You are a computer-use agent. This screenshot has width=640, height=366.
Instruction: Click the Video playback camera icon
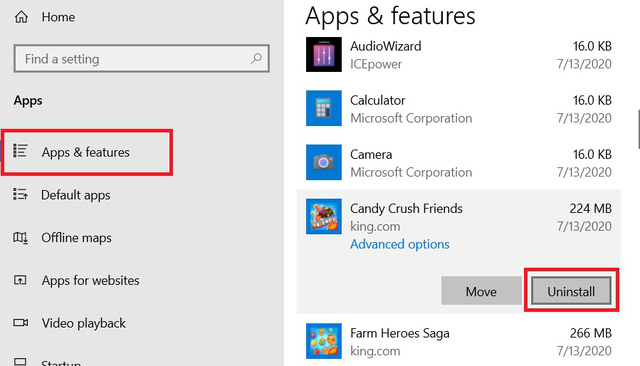click(x=20, y=323)
